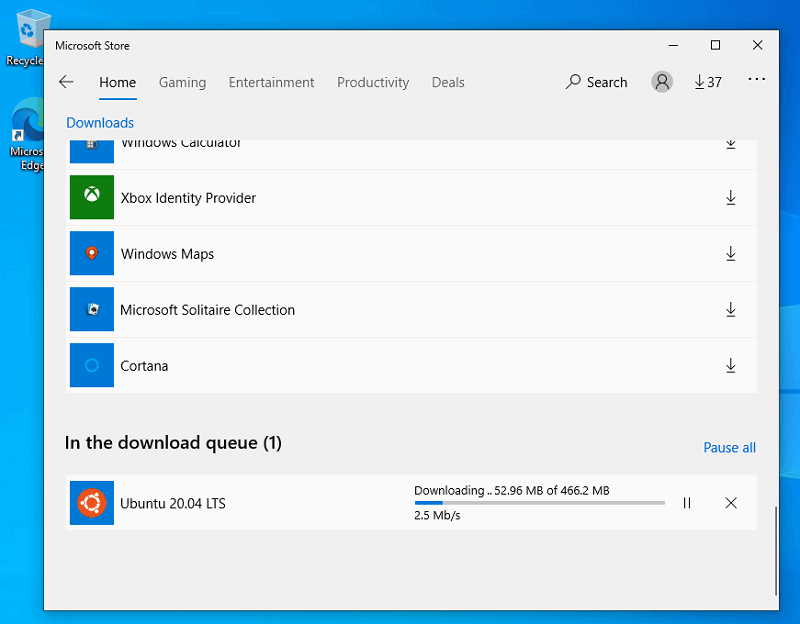Go back using the back arrow
Viewport: 800px width, 624px height.
[66, 82]
